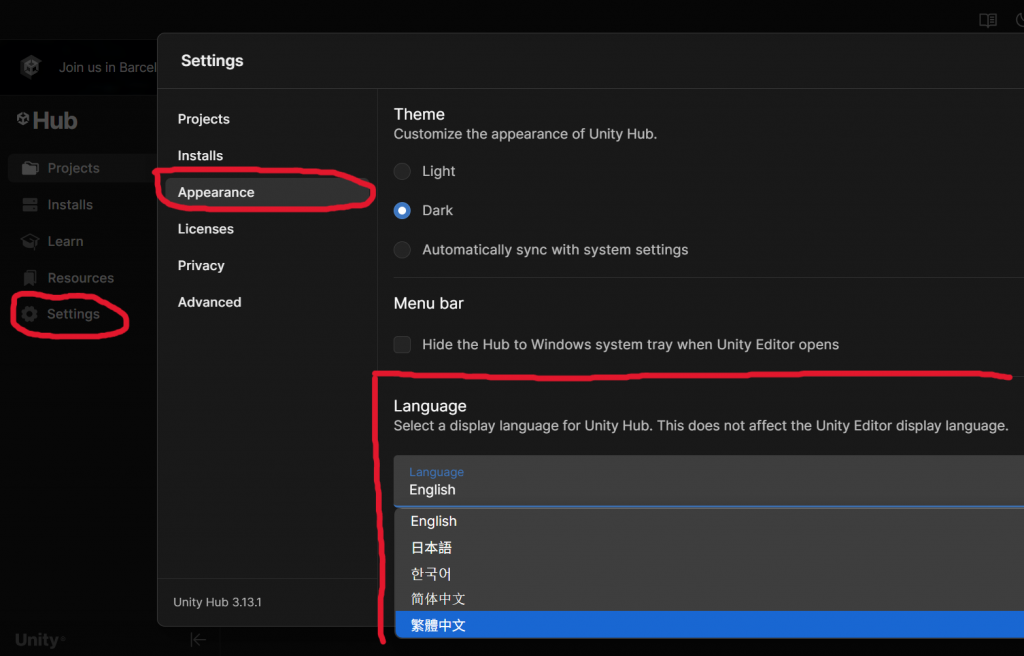The image size is (1024, 656).
Task: Click the Unity cube icon in banner
Action: pyautogui.click(x=31, y=67)
